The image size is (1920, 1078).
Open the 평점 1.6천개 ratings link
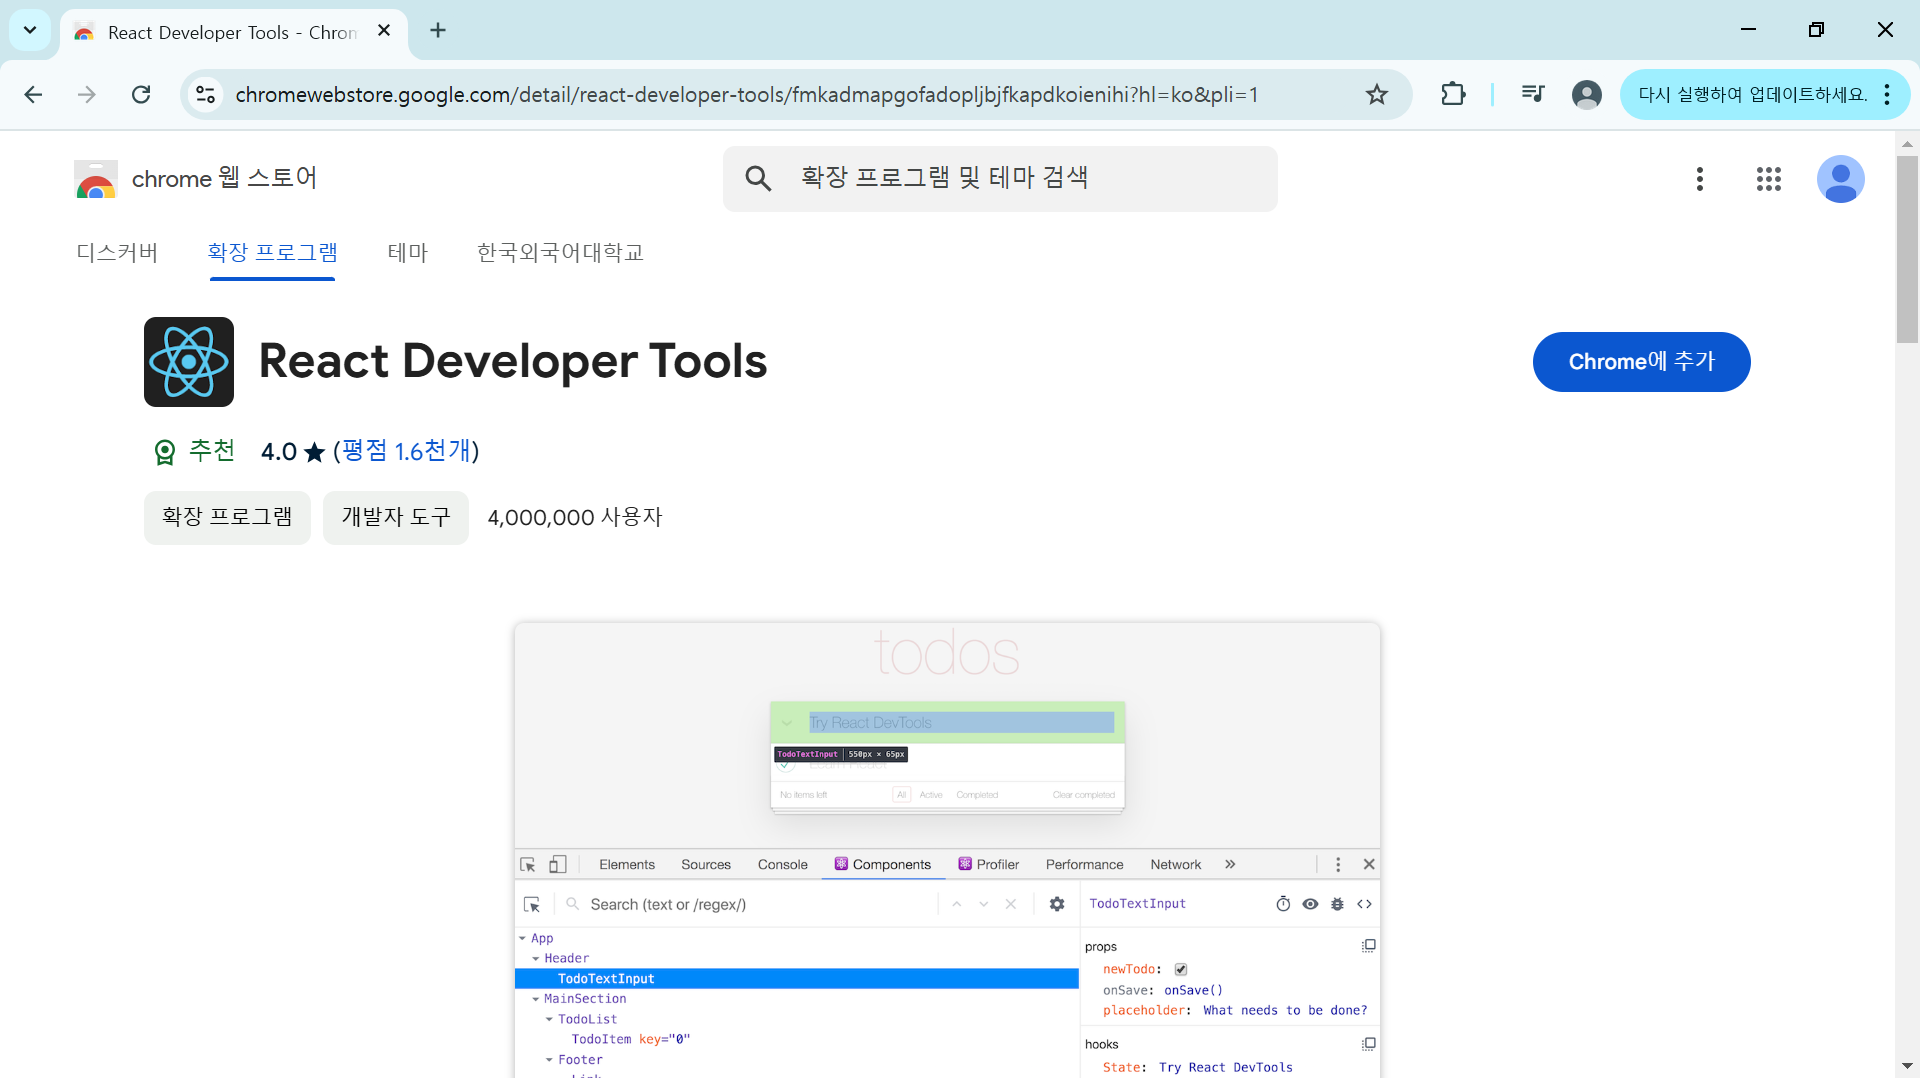(406, 451)
